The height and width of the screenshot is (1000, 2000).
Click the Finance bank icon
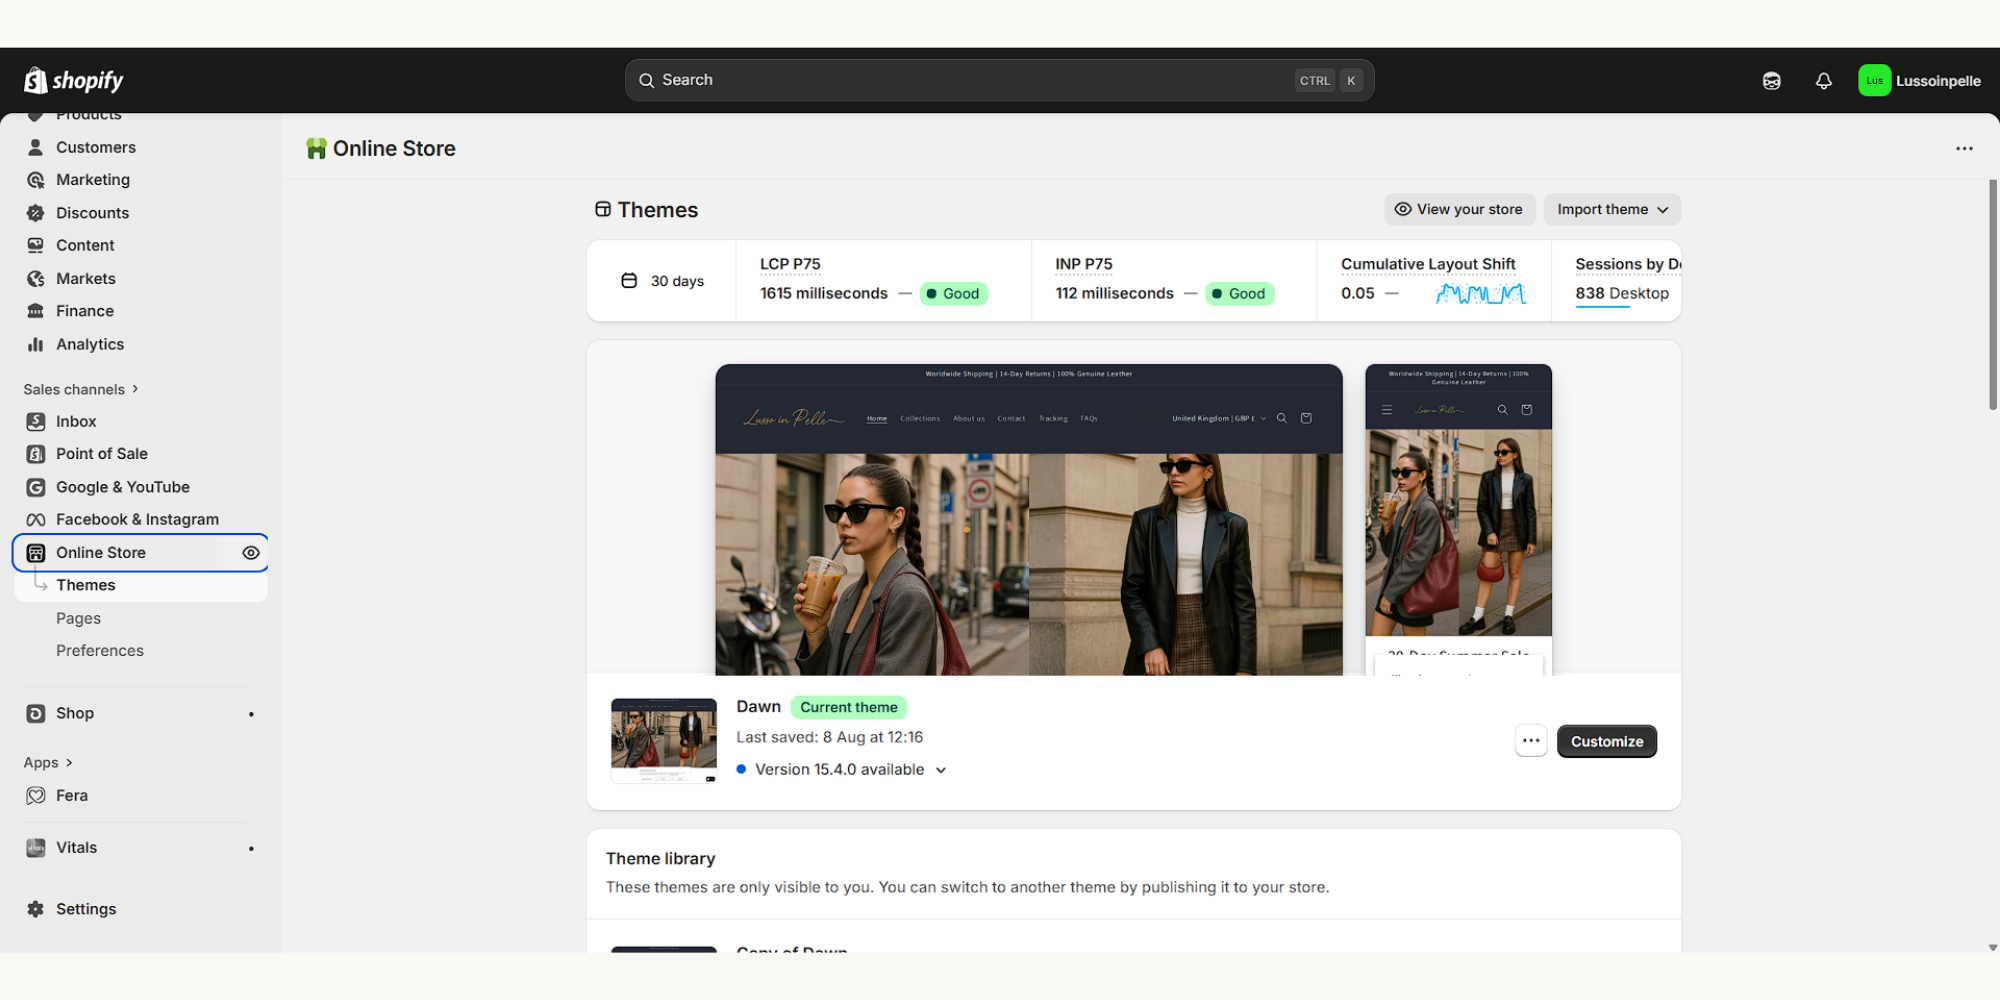(36, 311)
